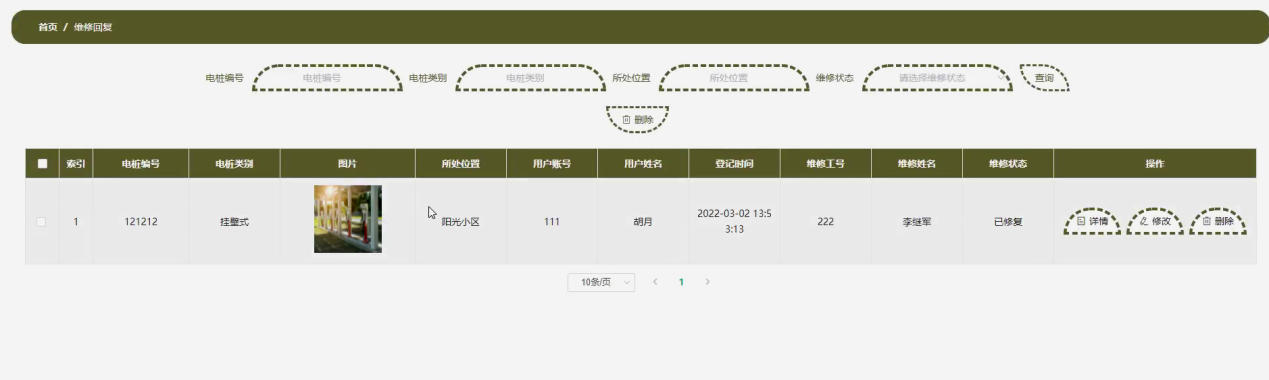
Task: Select the 挂壁式 cell
Action: (234, 222)
